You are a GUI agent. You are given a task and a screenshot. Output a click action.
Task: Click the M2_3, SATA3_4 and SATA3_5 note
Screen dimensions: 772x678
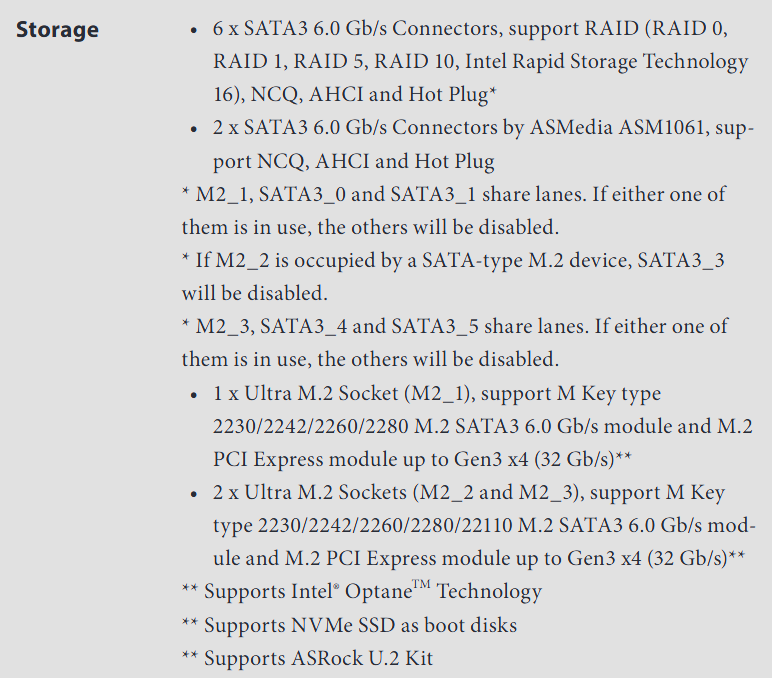(x=454, y=343)
